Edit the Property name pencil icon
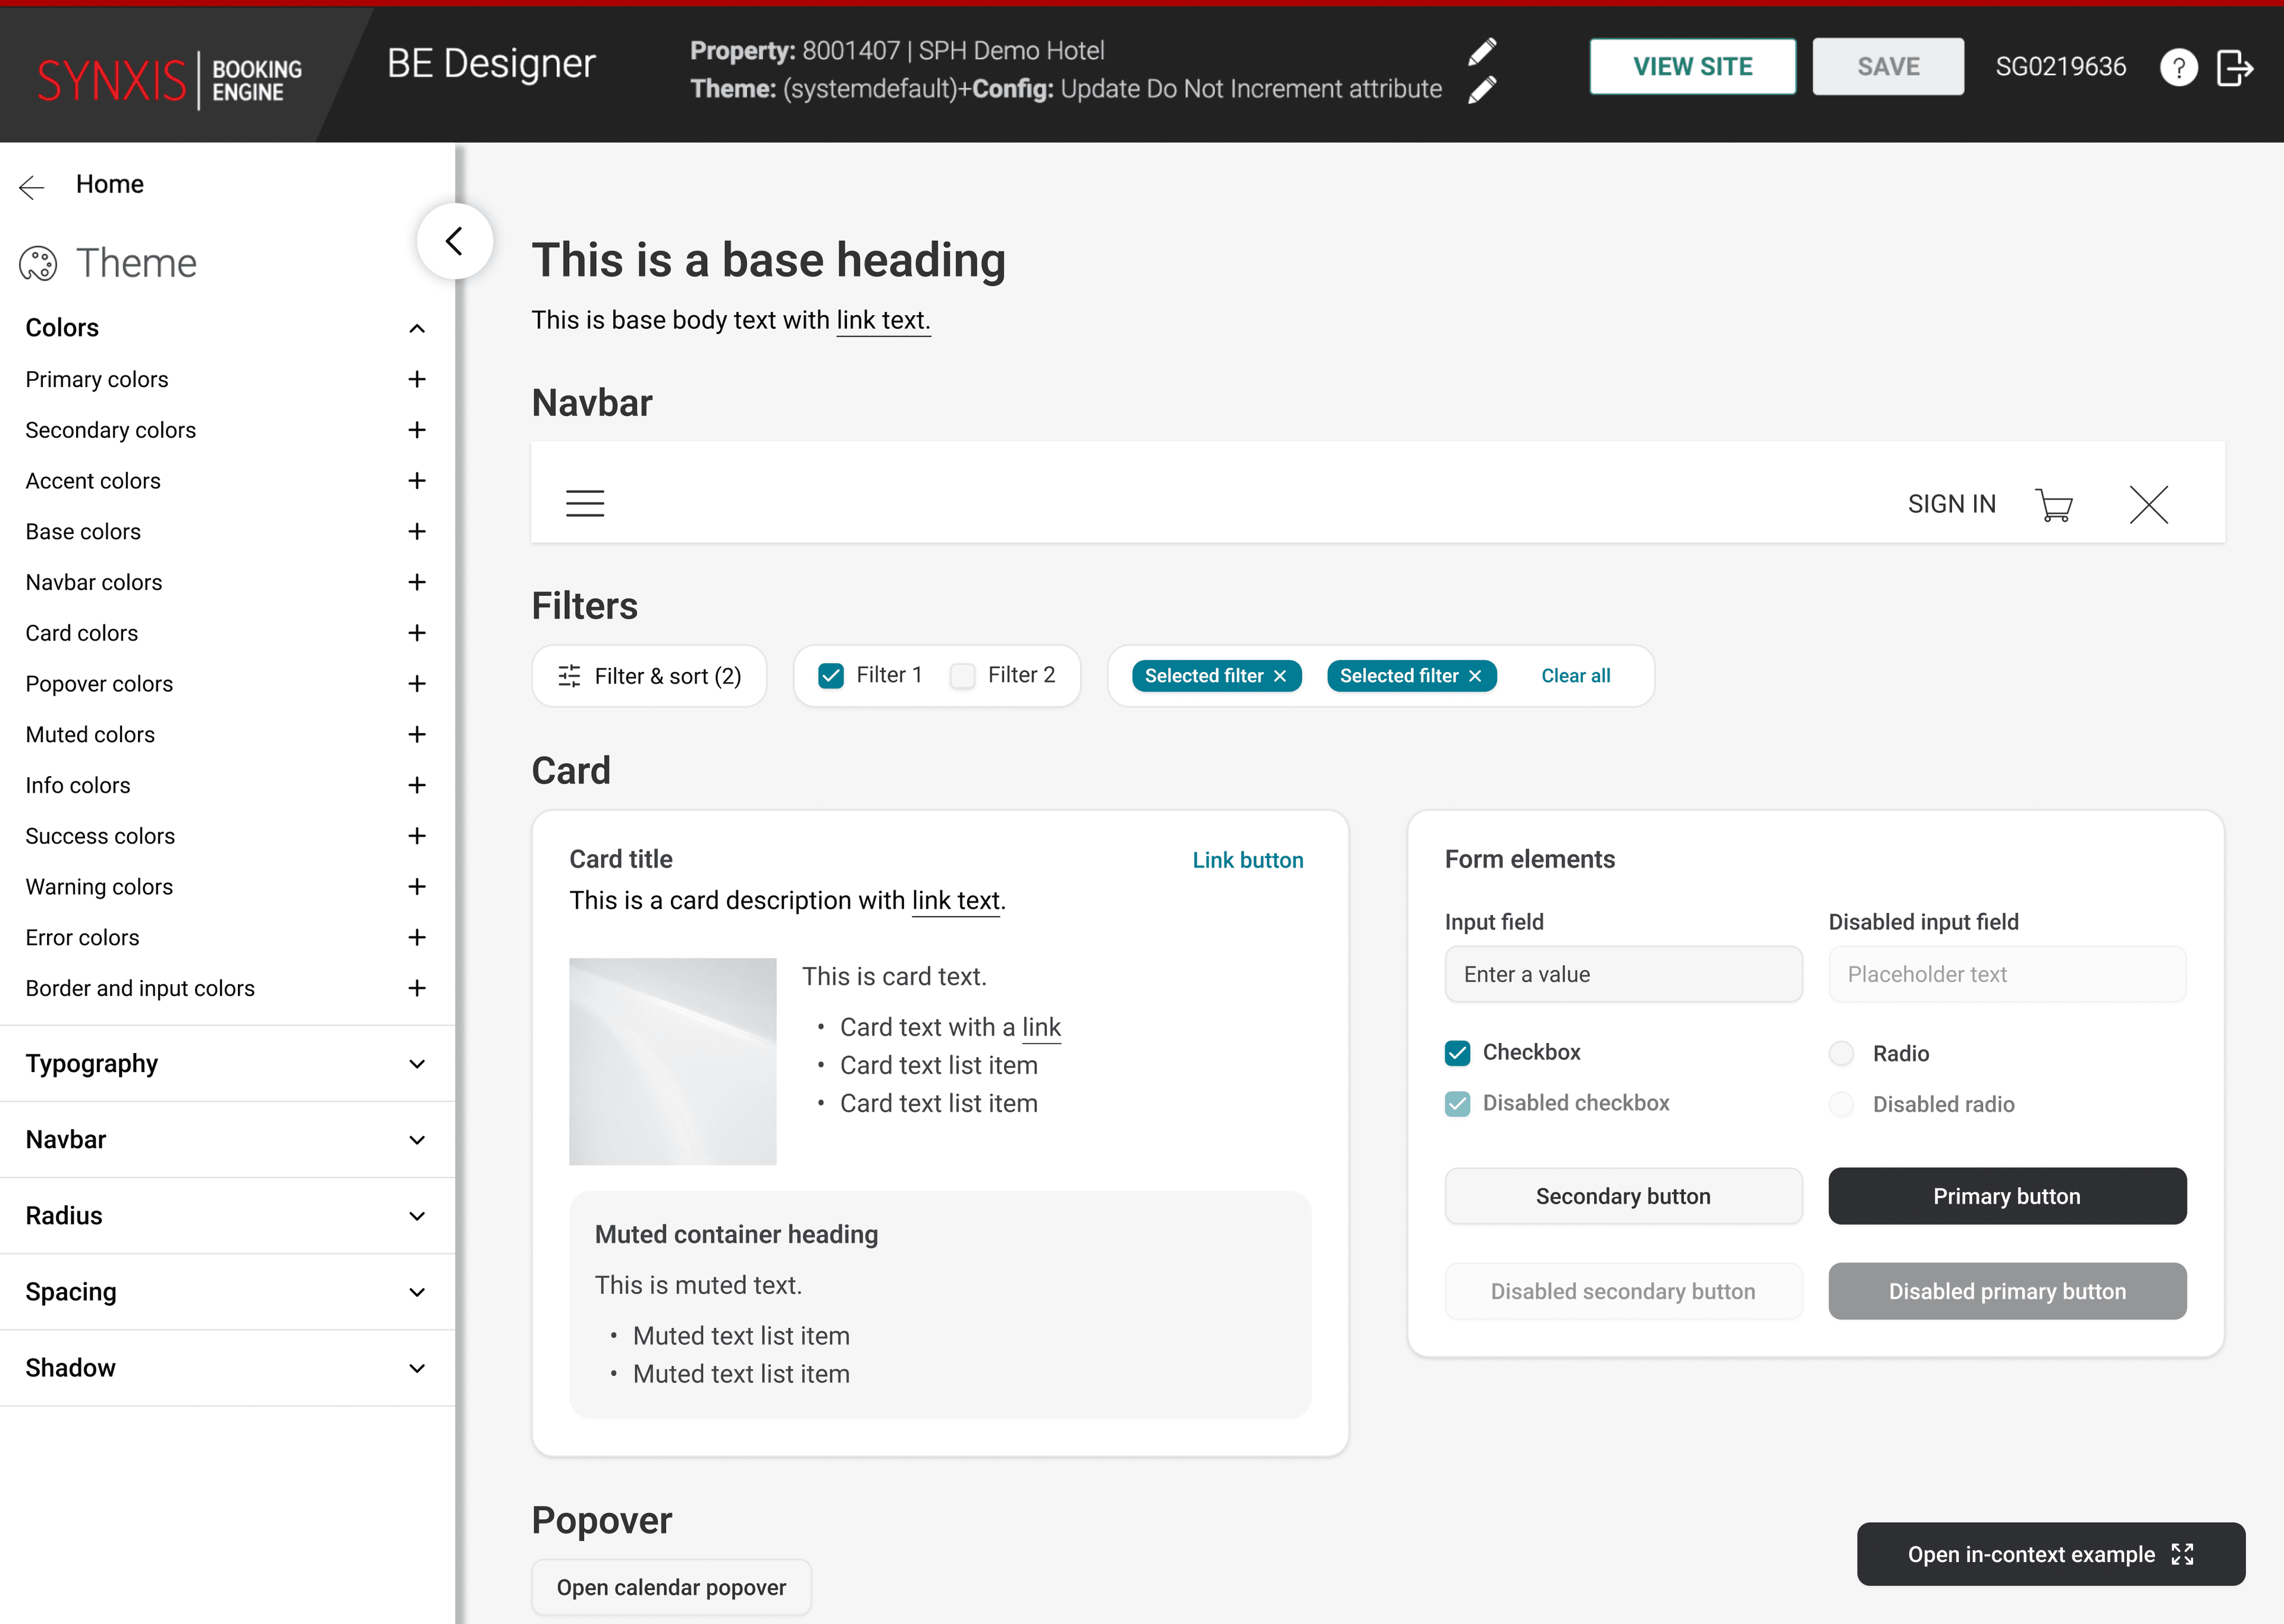This screenshot has width=2284, height=1624. click(x=1482, y=51)
